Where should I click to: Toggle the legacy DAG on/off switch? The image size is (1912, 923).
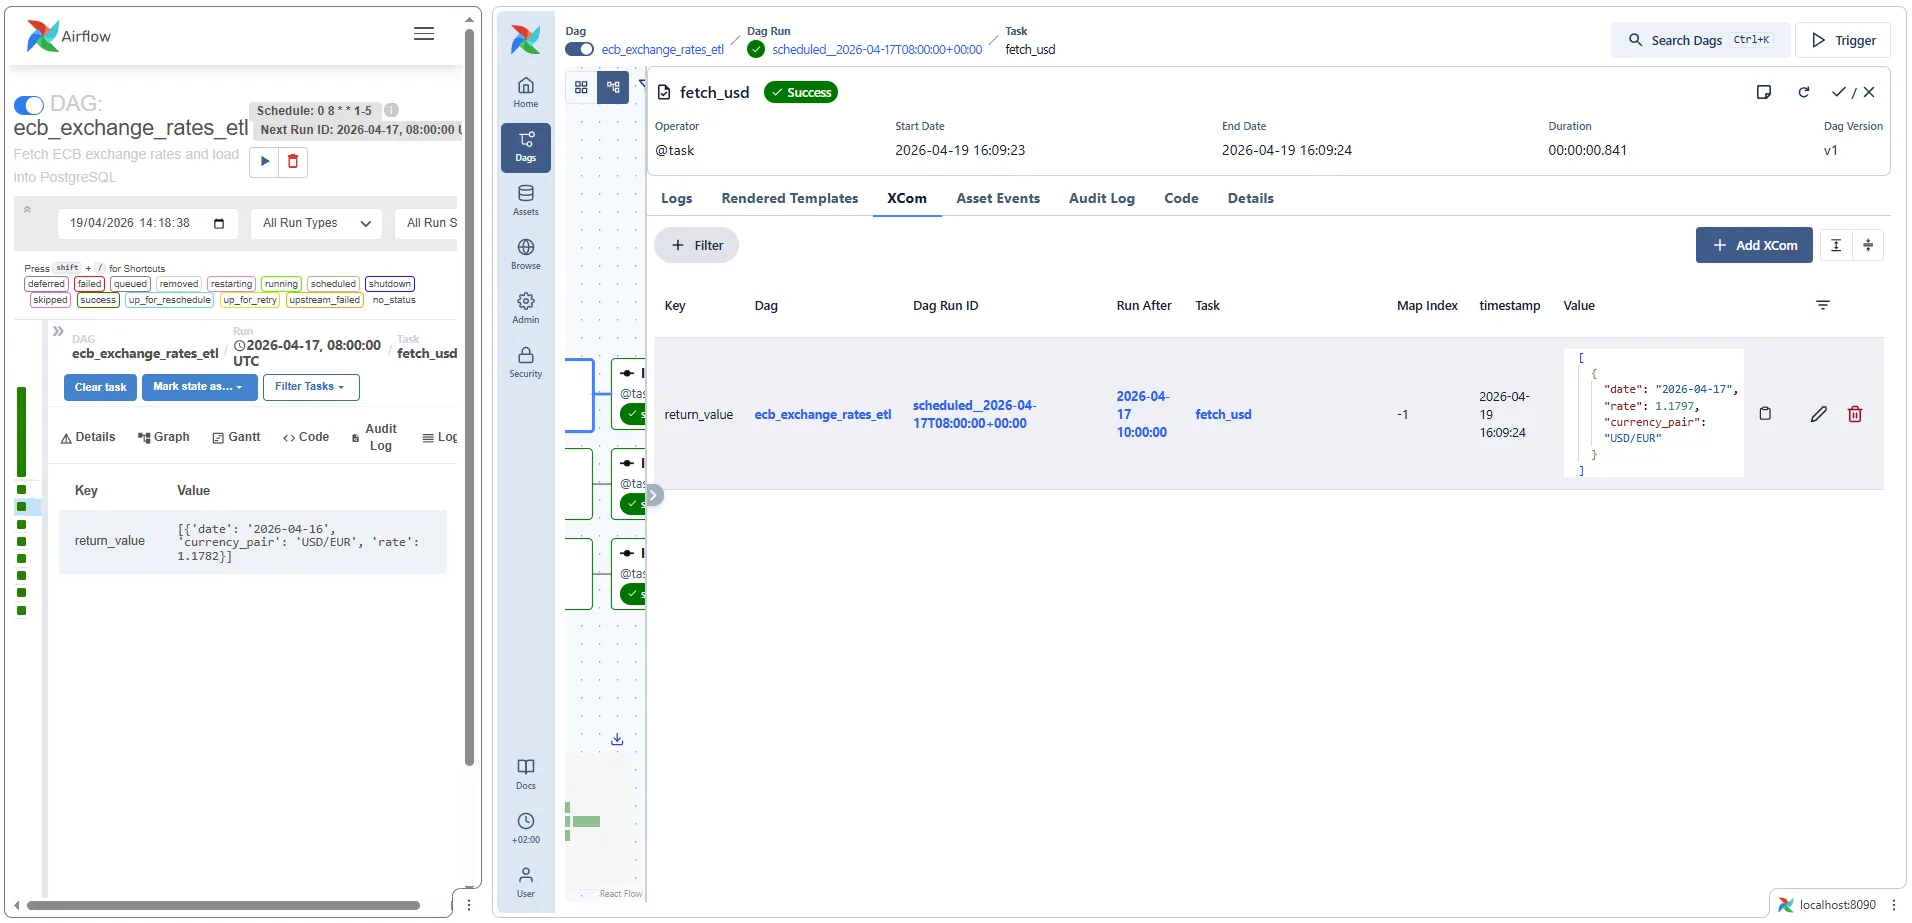click(29, 105)
